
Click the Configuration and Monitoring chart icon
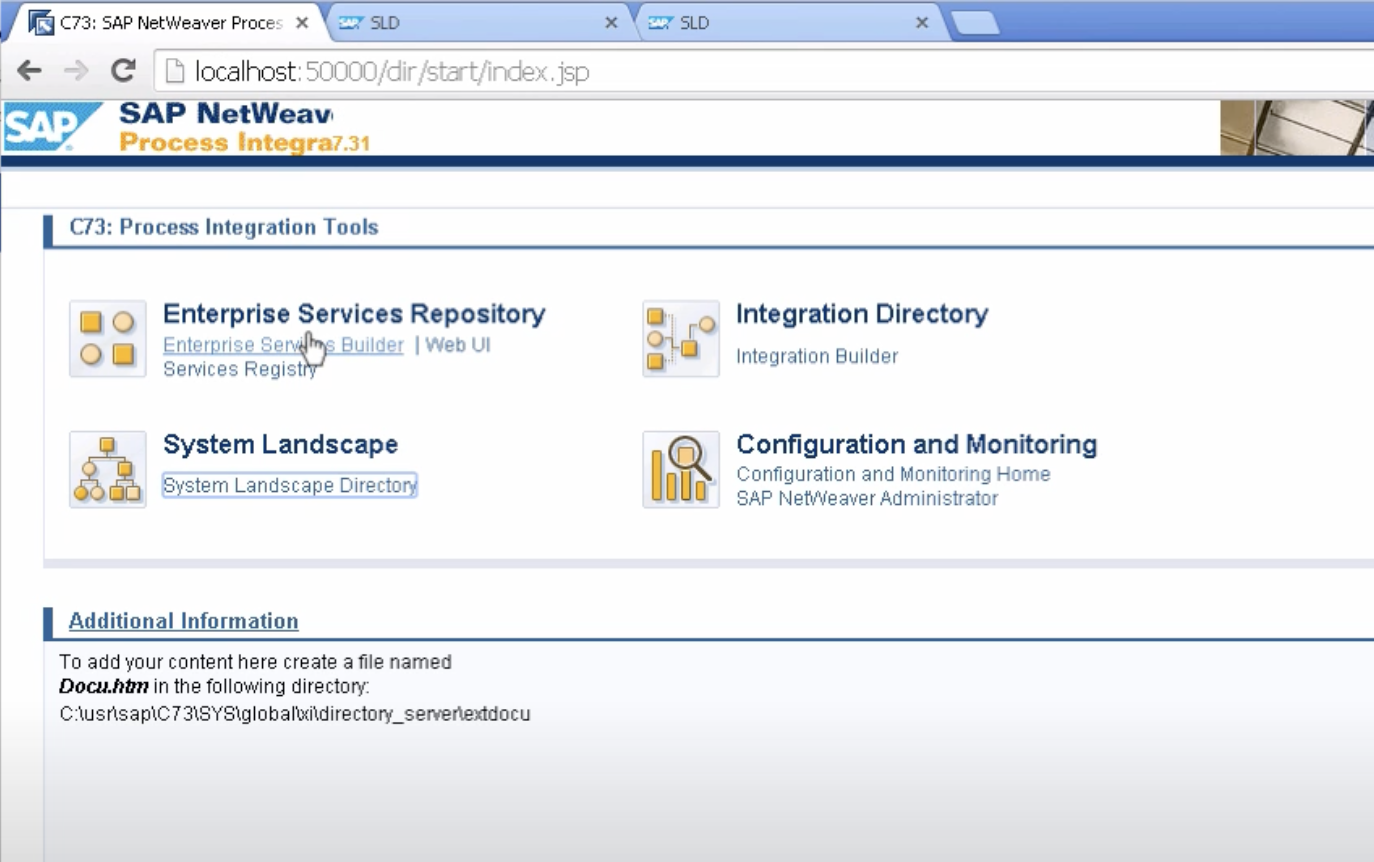click(681, 469)
